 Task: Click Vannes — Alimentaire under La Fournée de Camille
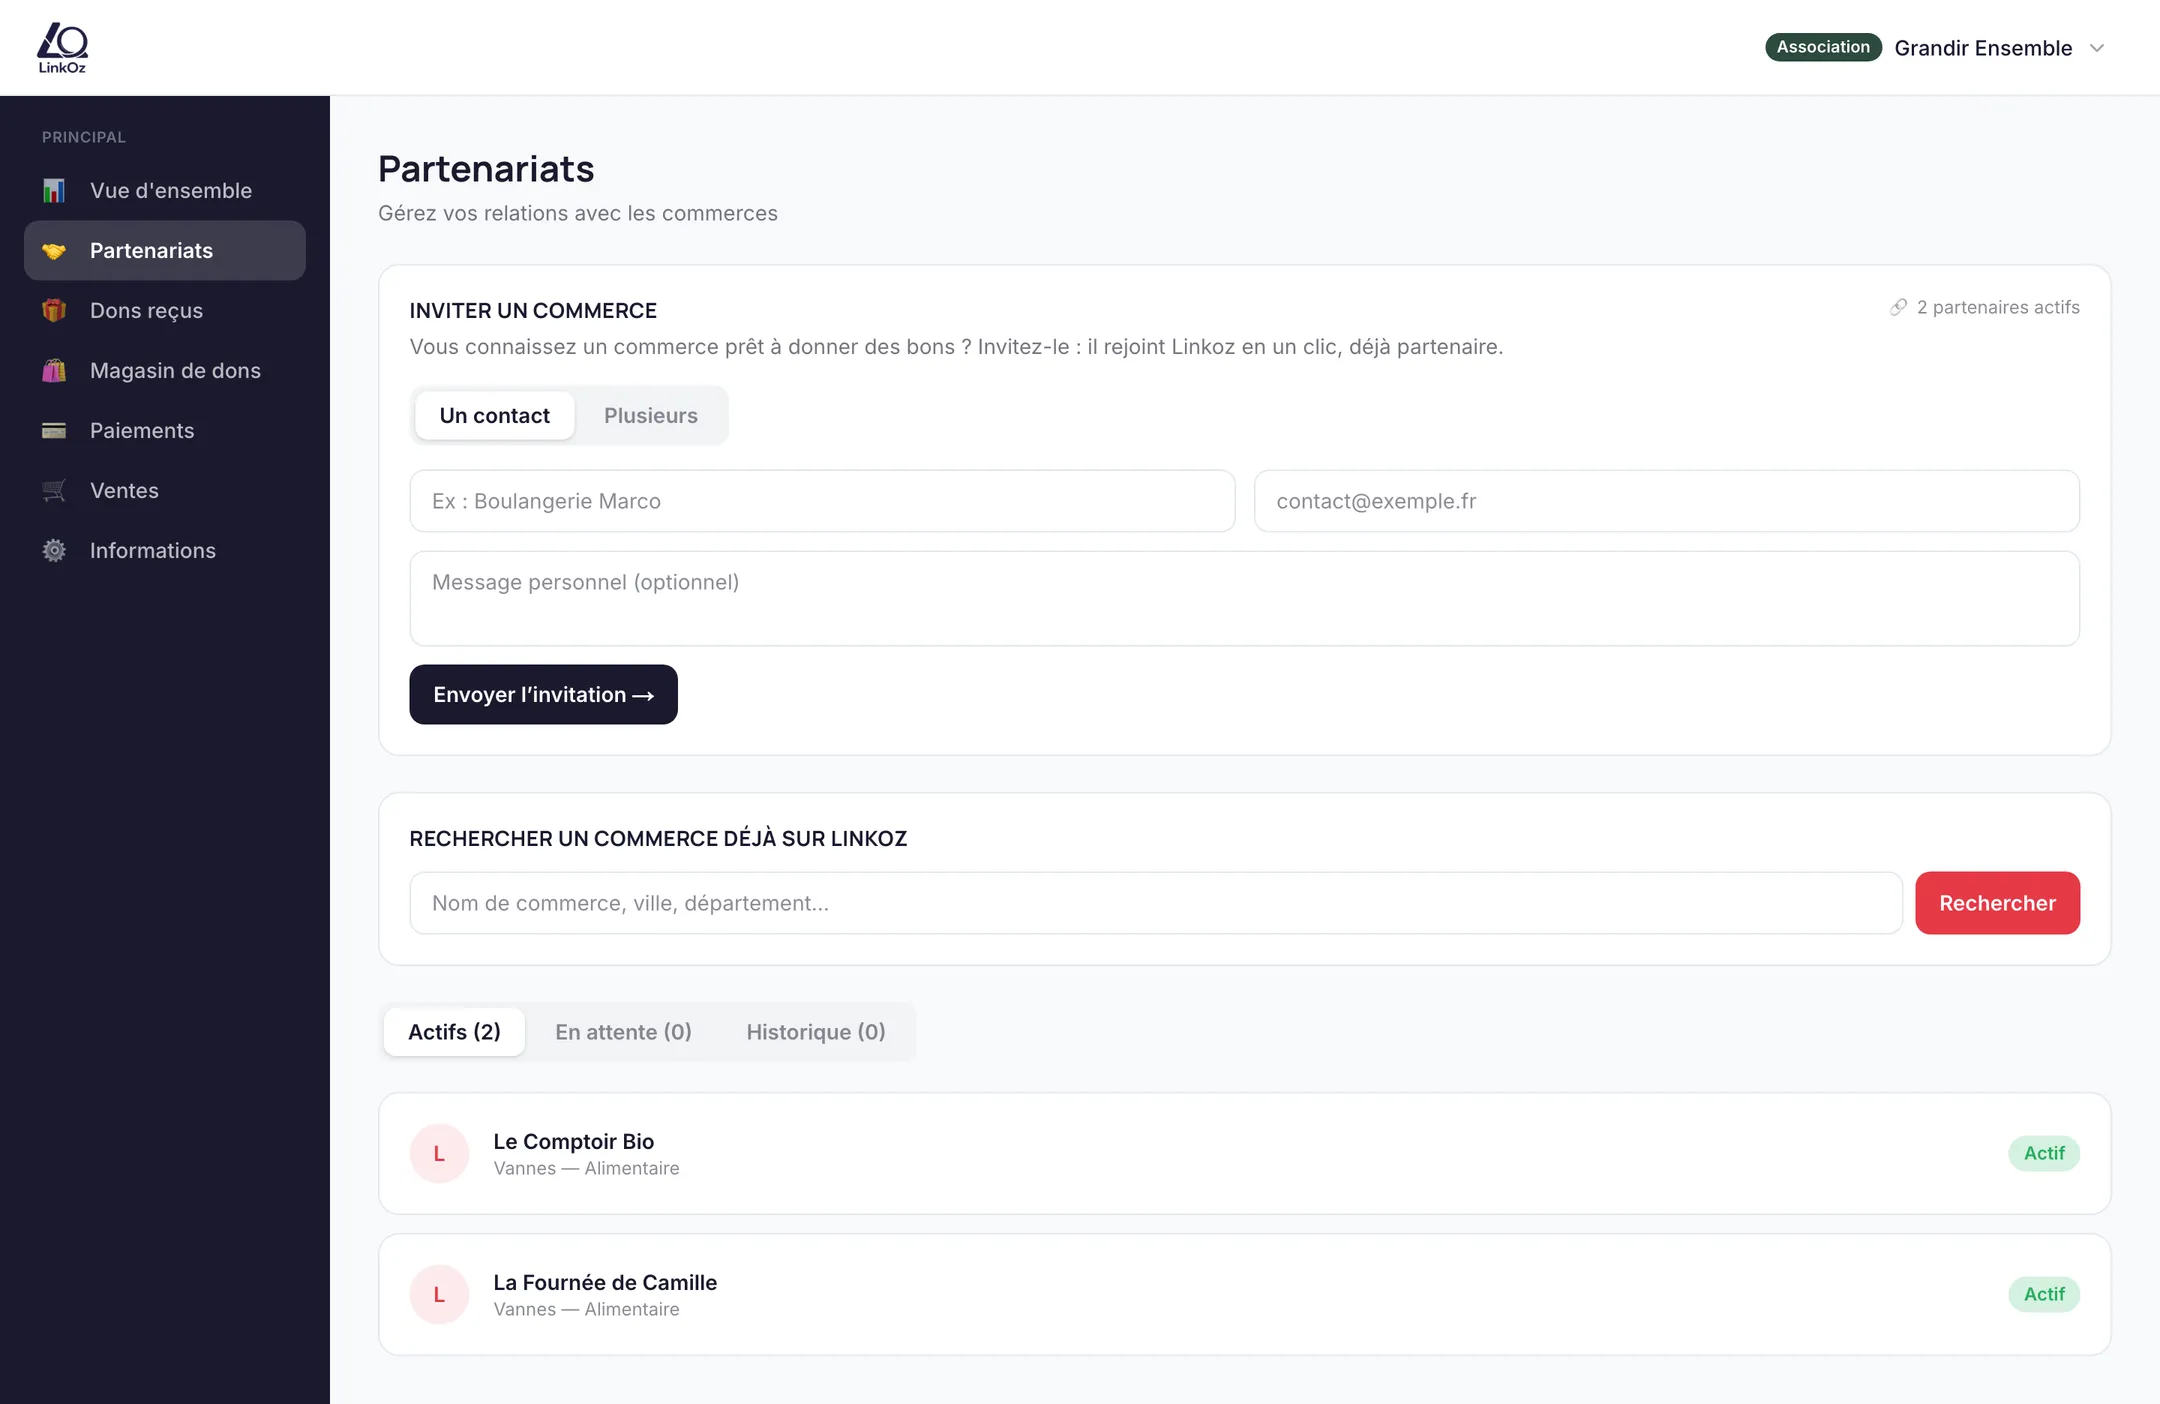point(586,1309)
